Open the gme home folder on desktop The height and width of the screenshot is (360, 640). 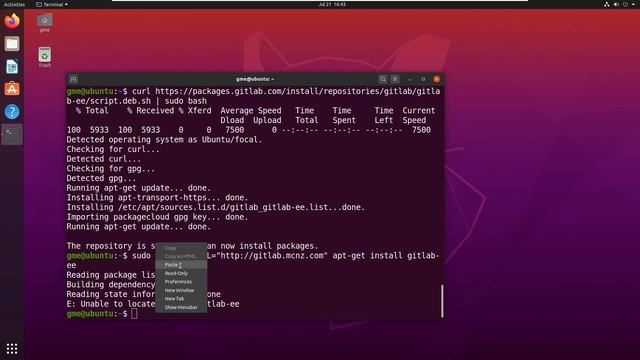tap(44, 22)
